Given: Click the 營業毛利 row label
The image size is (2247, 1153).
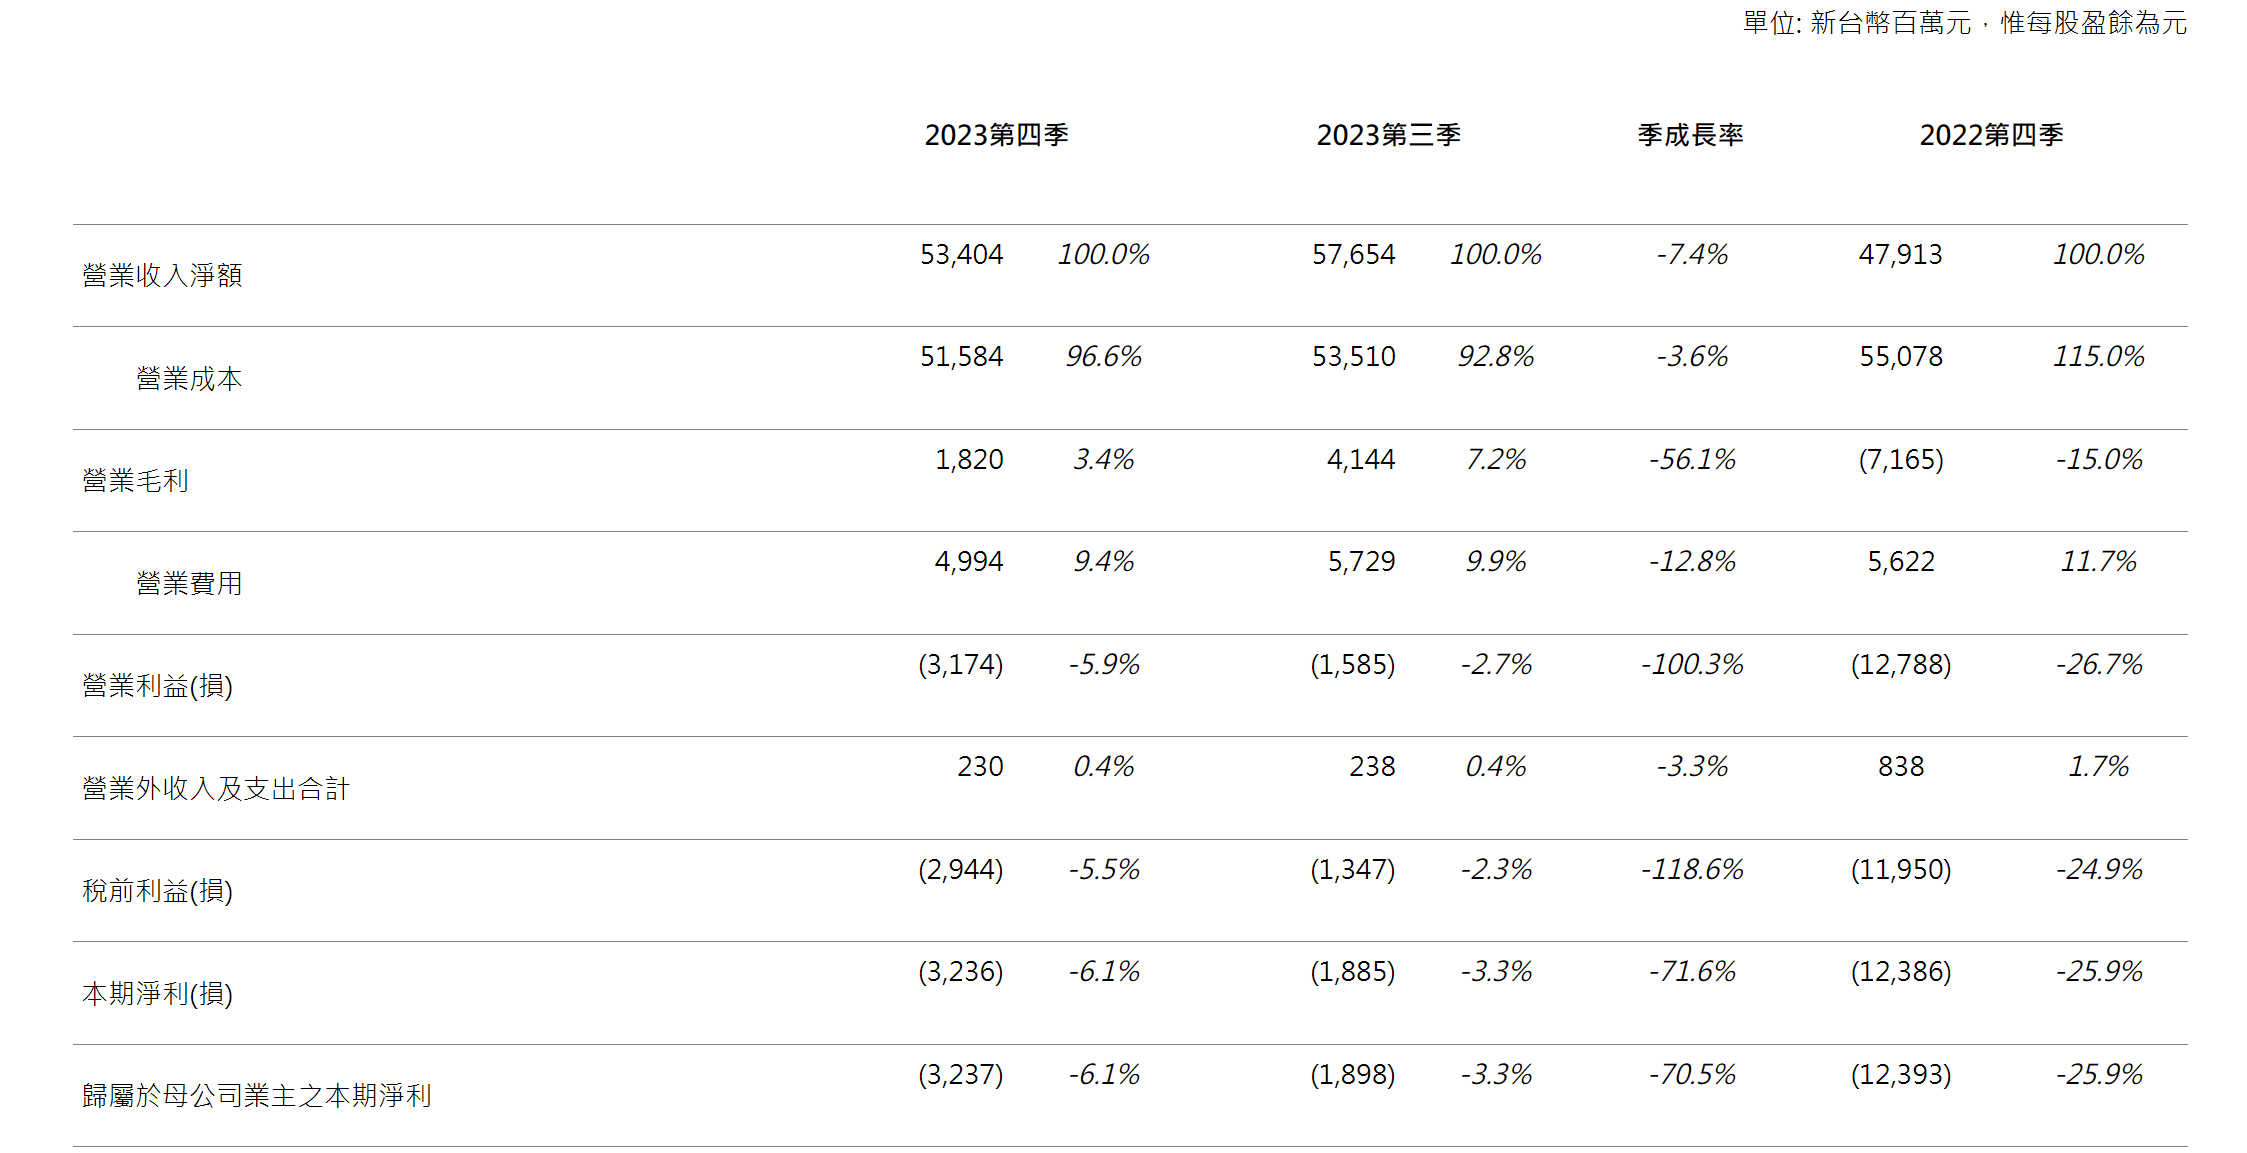Looking at the screenshot, I should 135,481.
